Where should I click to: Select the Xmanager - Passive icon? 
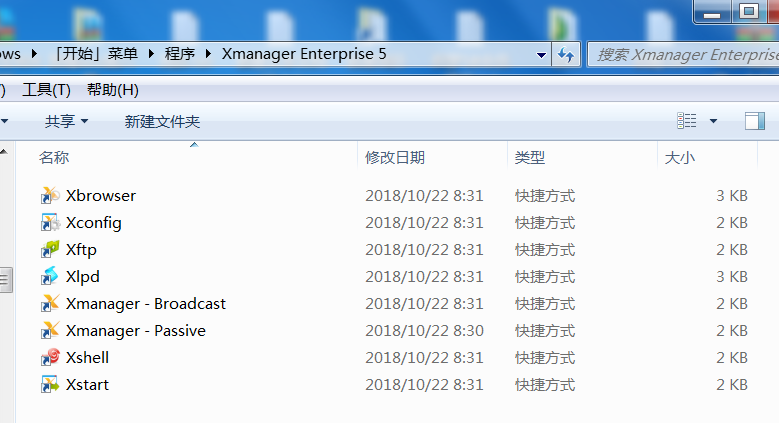(50, 331)
